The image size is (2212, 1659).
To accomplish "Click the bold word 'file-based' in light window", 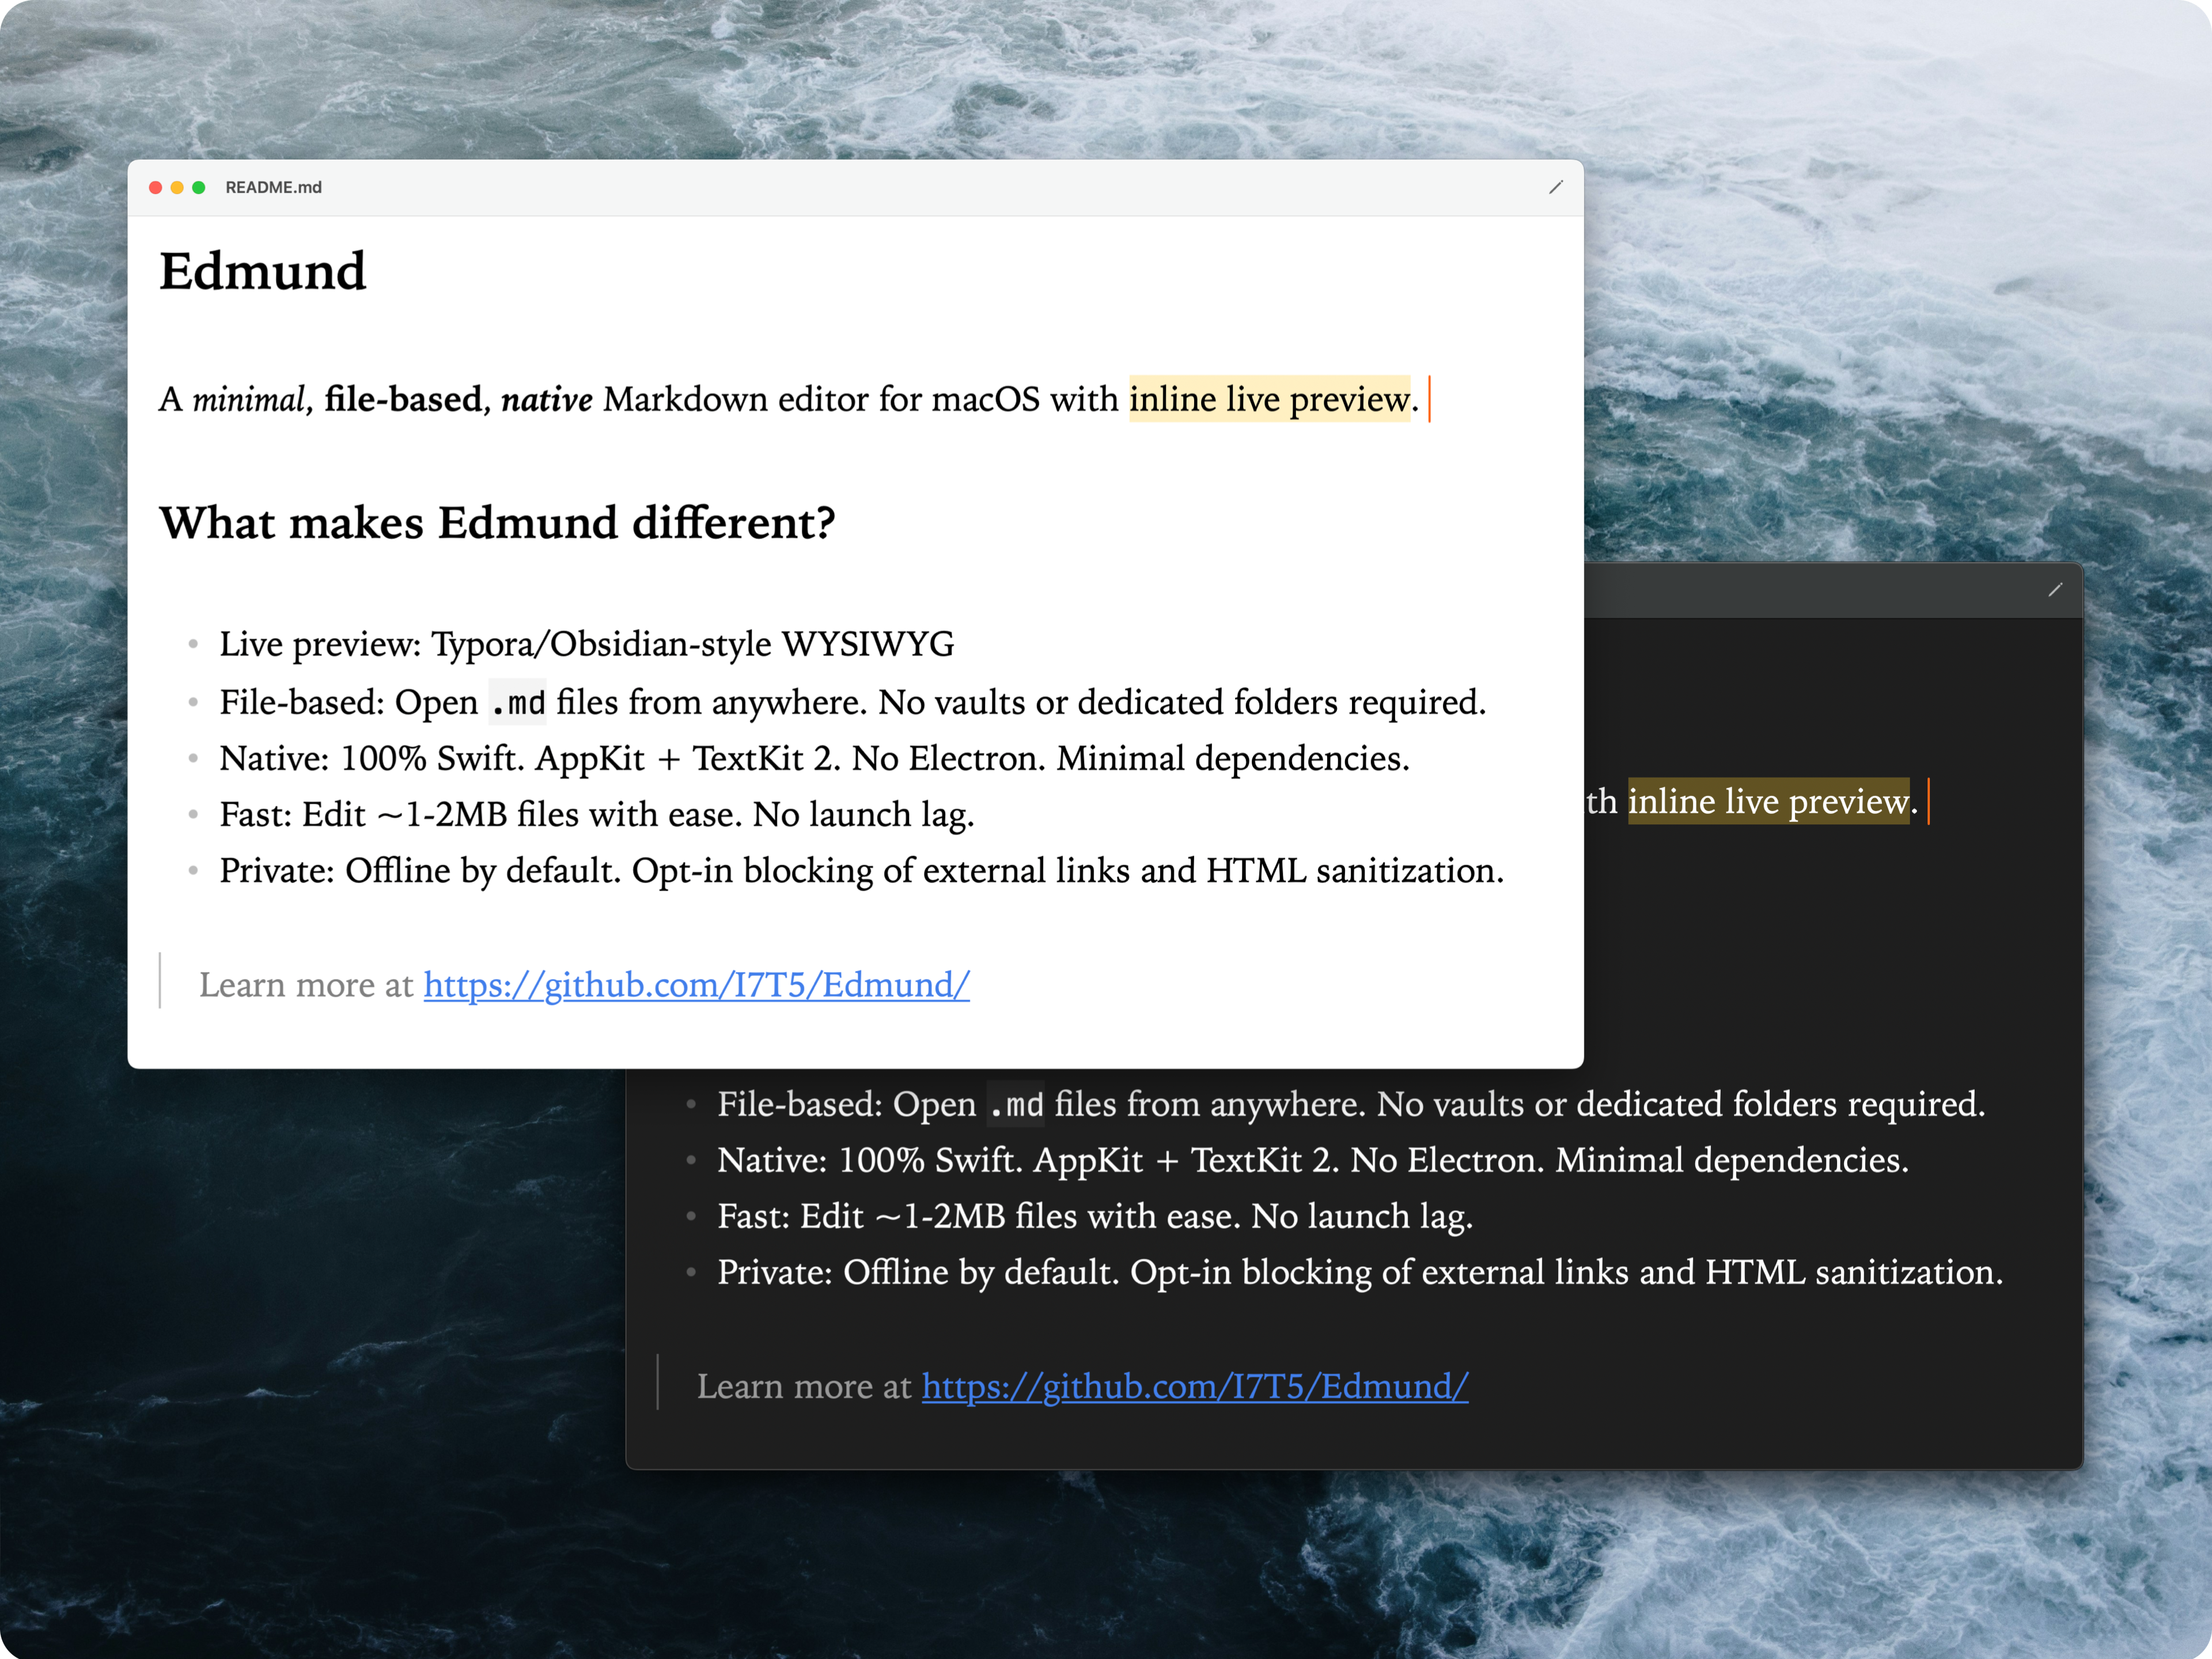I will click(x=403, y=399).
